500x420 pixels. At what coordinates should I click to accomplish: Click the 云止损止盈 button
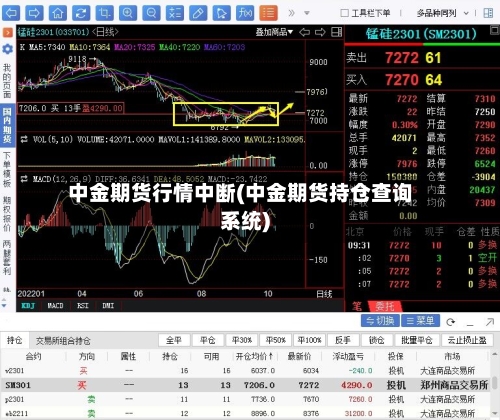467,340
